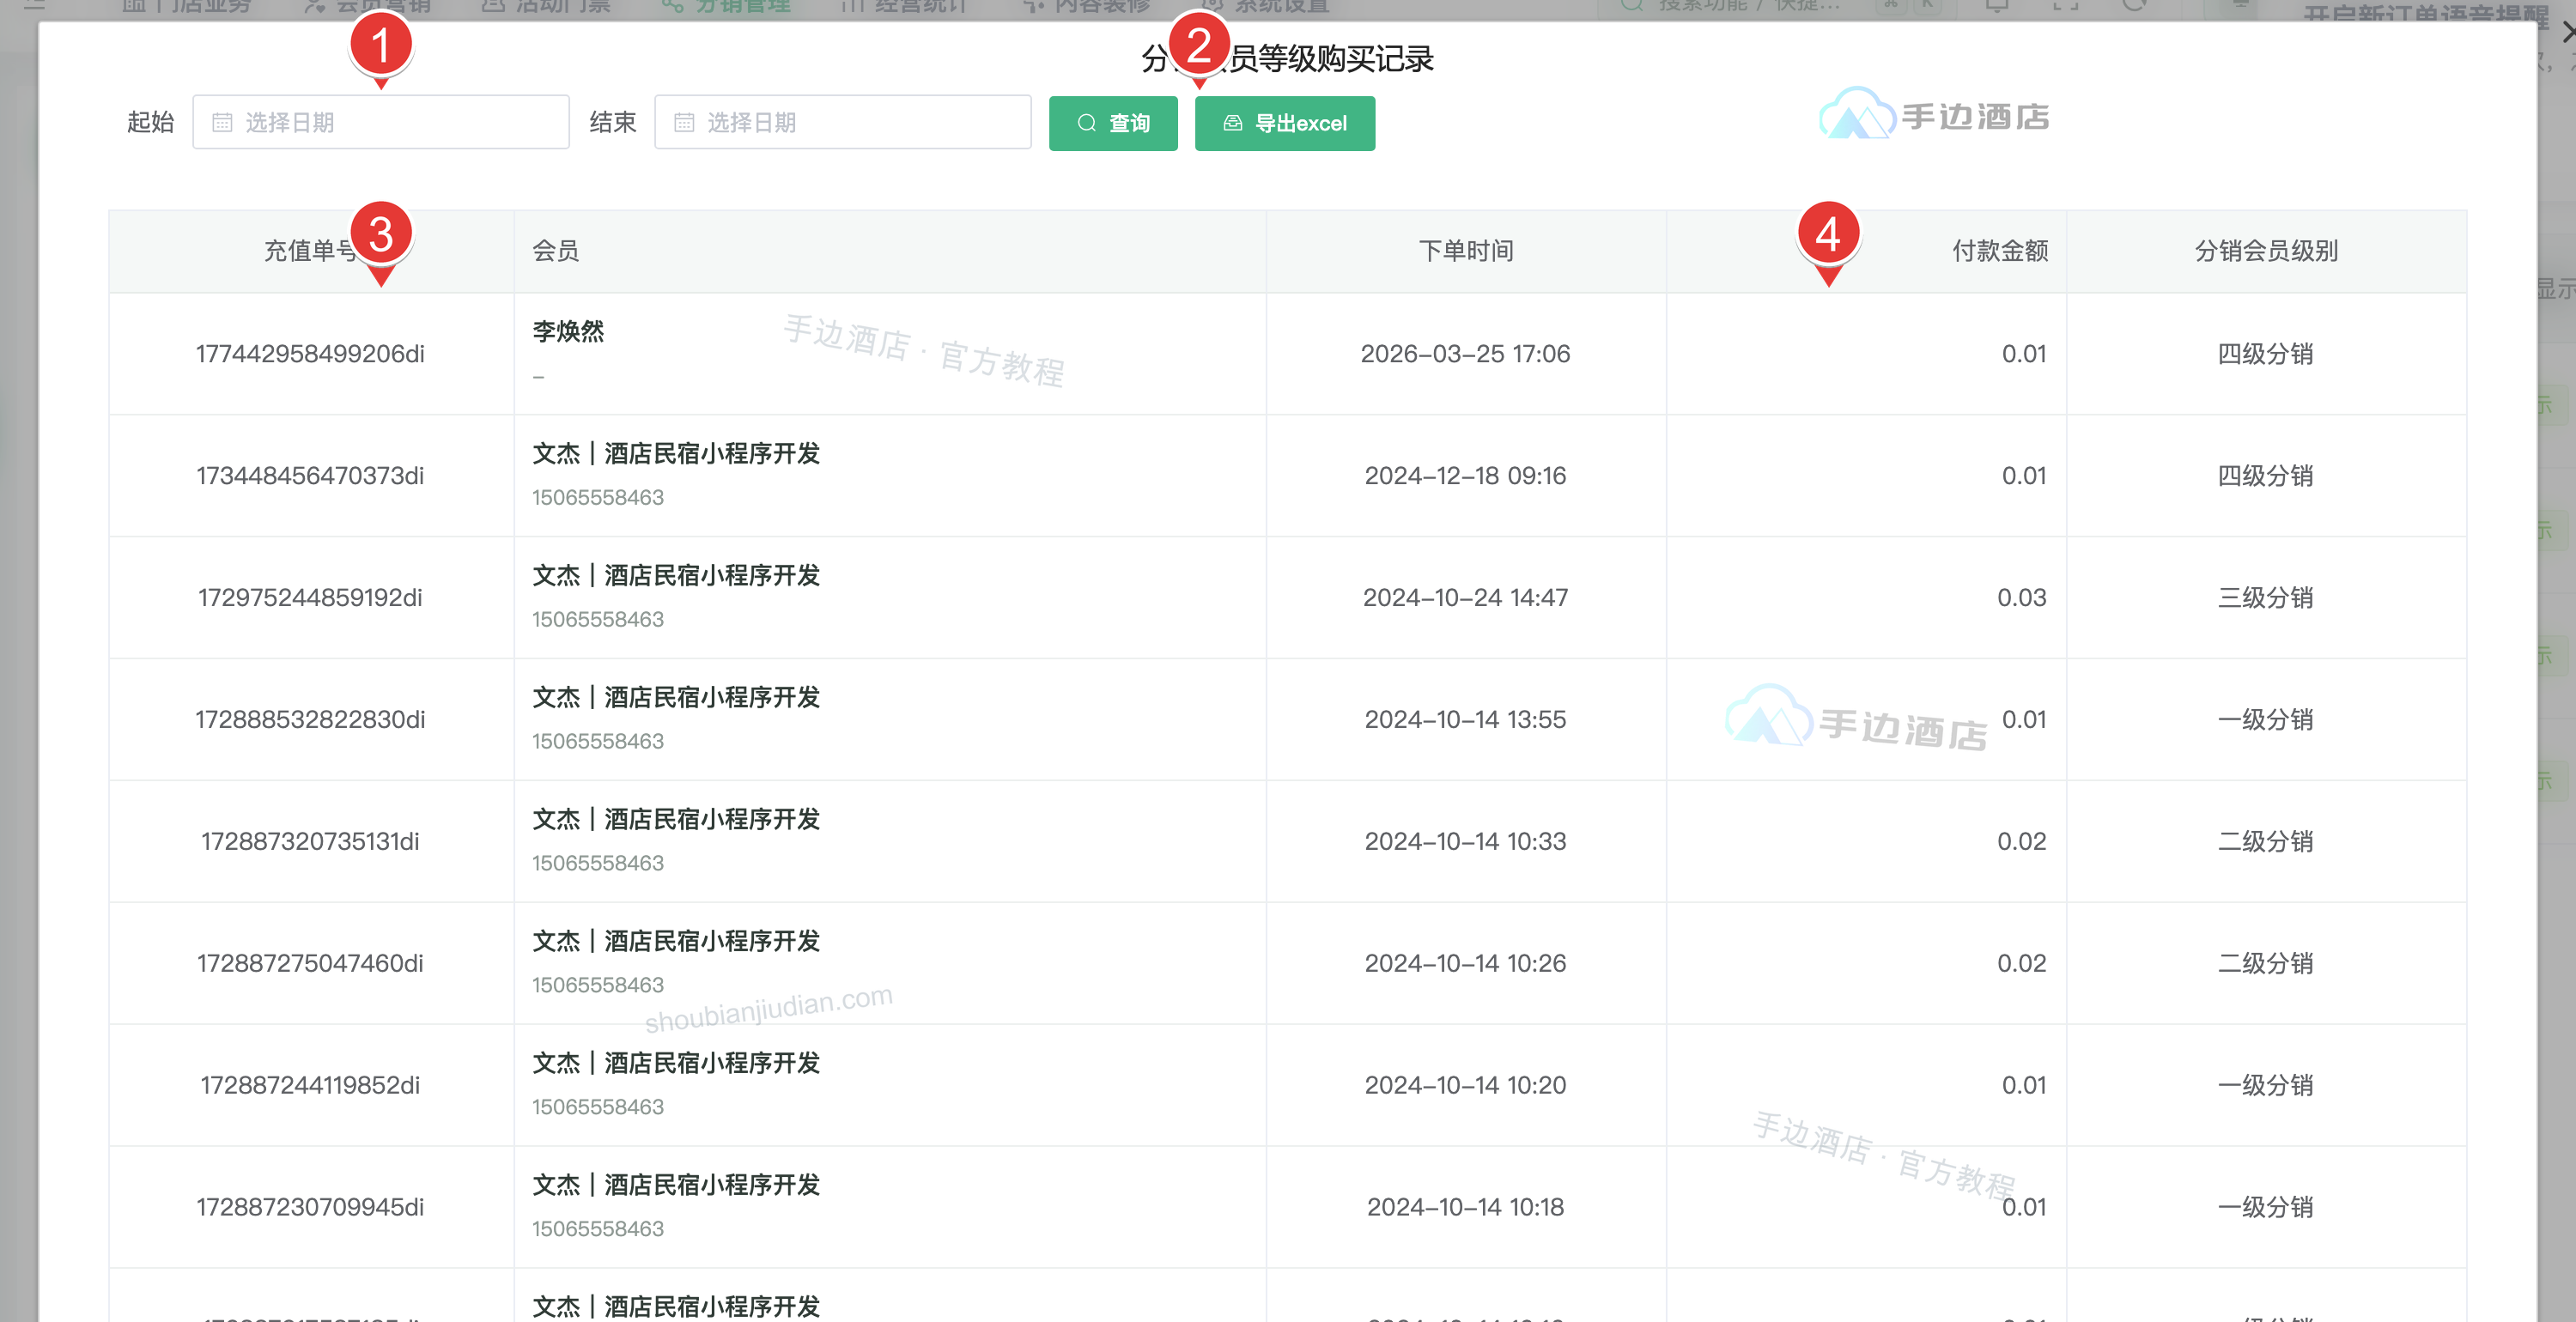Image resolution: width=2576 pixels, height=1322 pixels.
Task: Click the 0.02 amount in the 10:33 row
Action: (x=2022, y=842)
